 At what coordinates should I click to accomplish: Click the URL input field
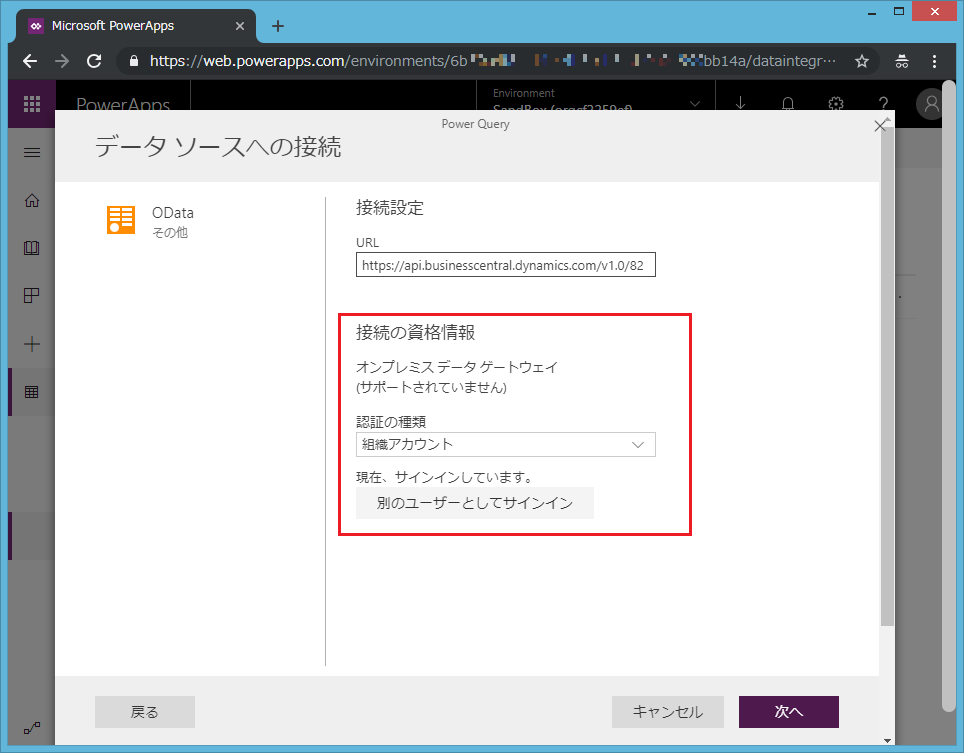(x=505, y=265)
